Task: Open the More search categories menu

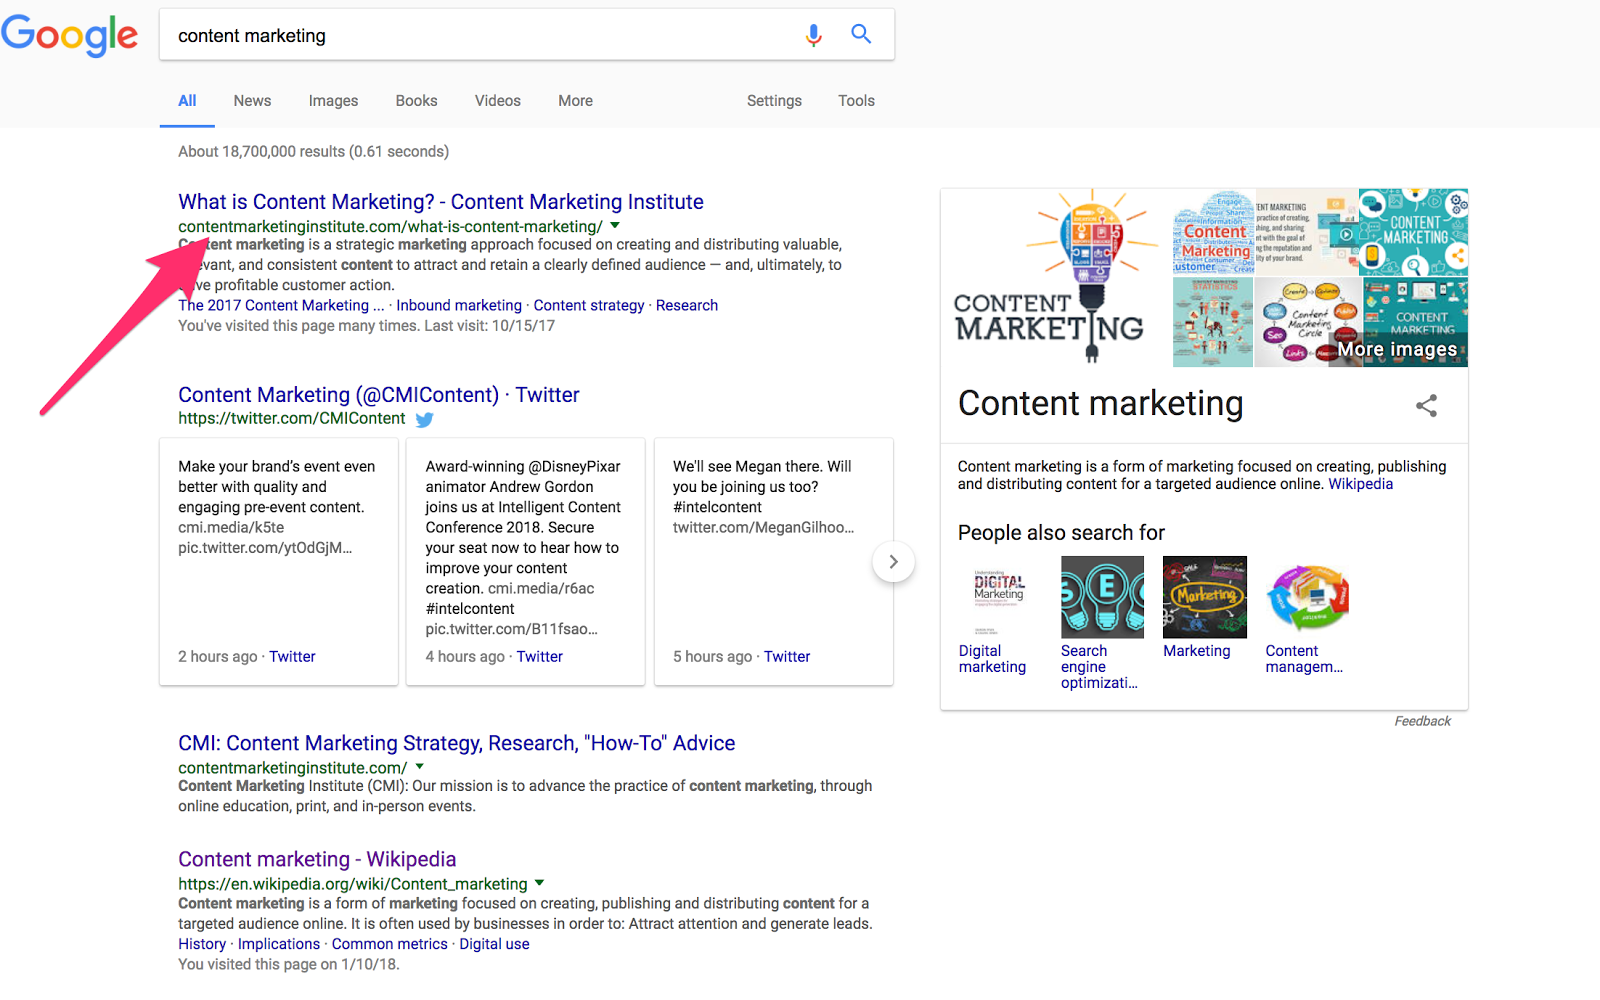Action: click(x=575, y=101)
